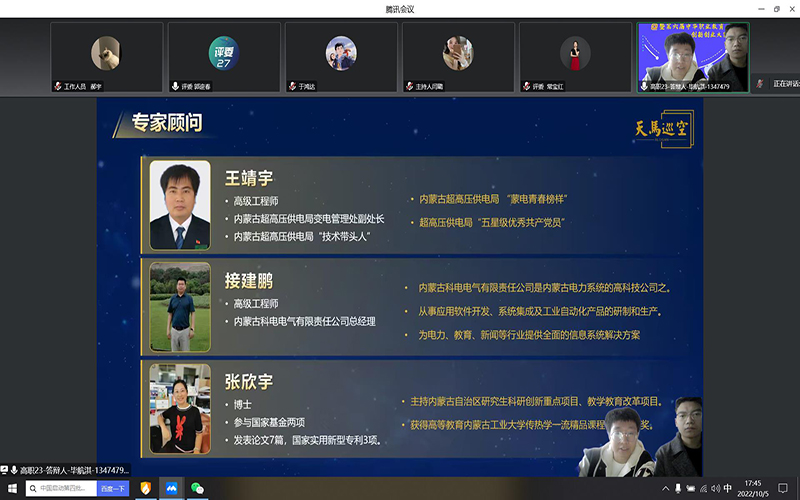The height and width of the screenshot is (500, 800).
Task: Click the orange shield security app icon
Action: (x=146, y=488)
